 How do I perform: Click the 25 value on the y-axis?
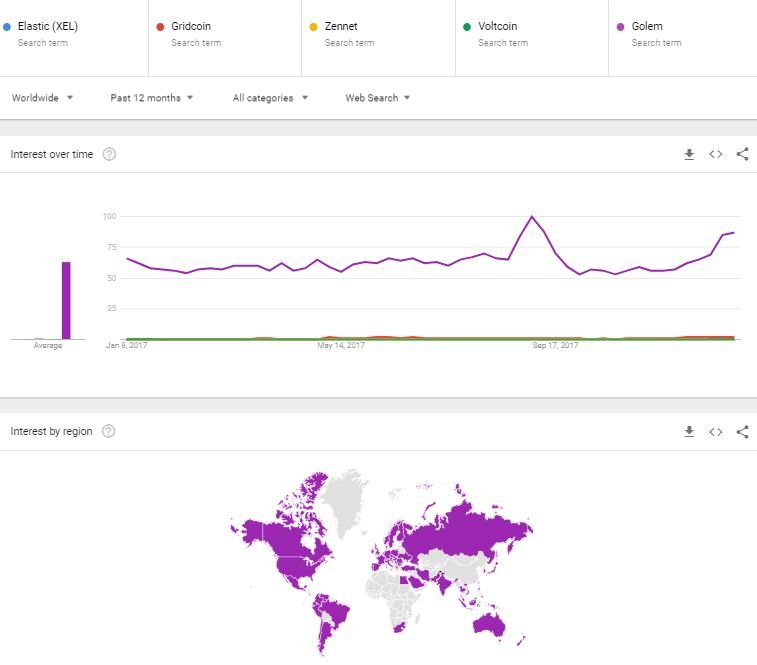click(x=112, y=308)
